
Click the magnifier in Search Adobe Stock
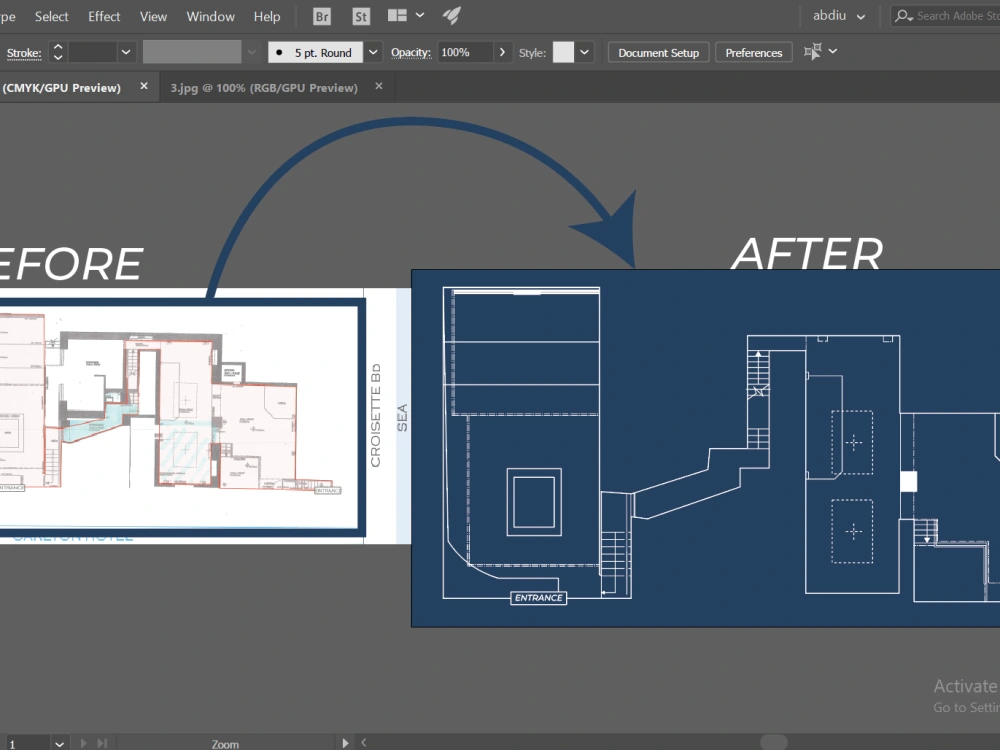[x=901, y=16]
